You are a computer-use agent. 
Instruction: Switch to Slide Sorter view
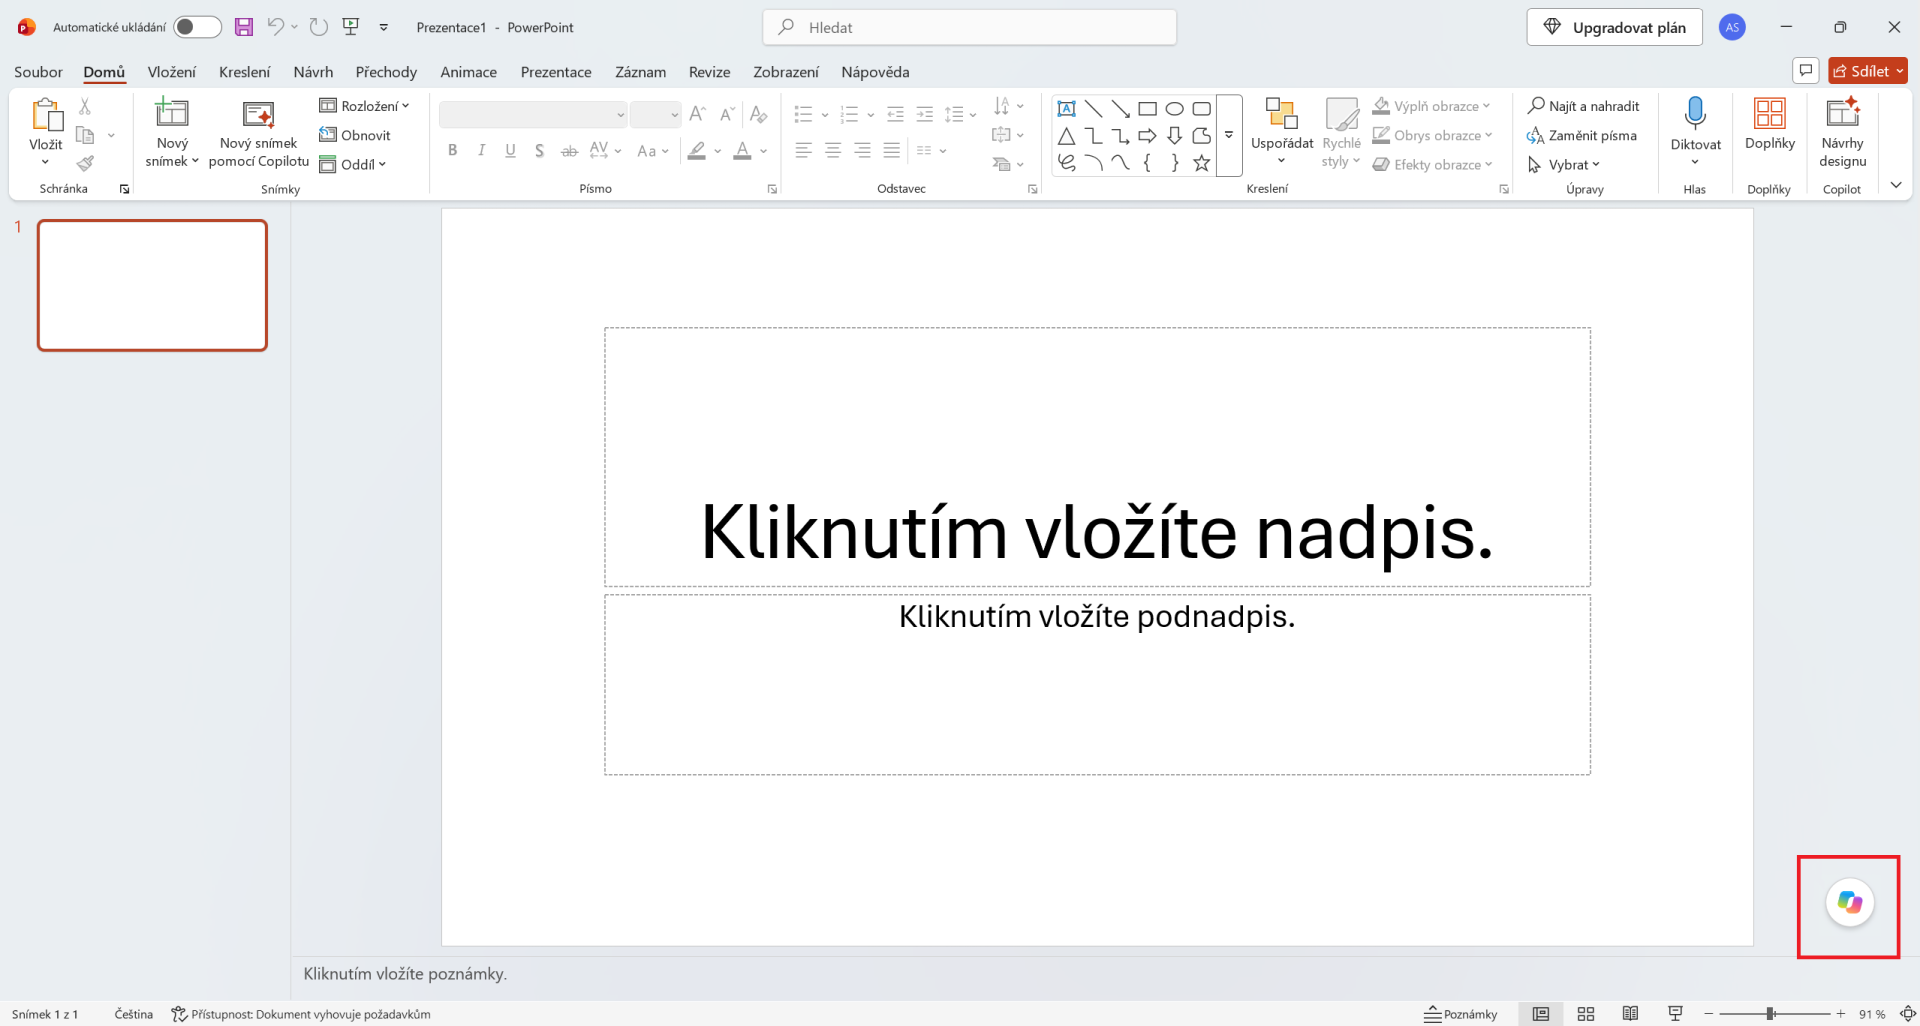1586,1014
